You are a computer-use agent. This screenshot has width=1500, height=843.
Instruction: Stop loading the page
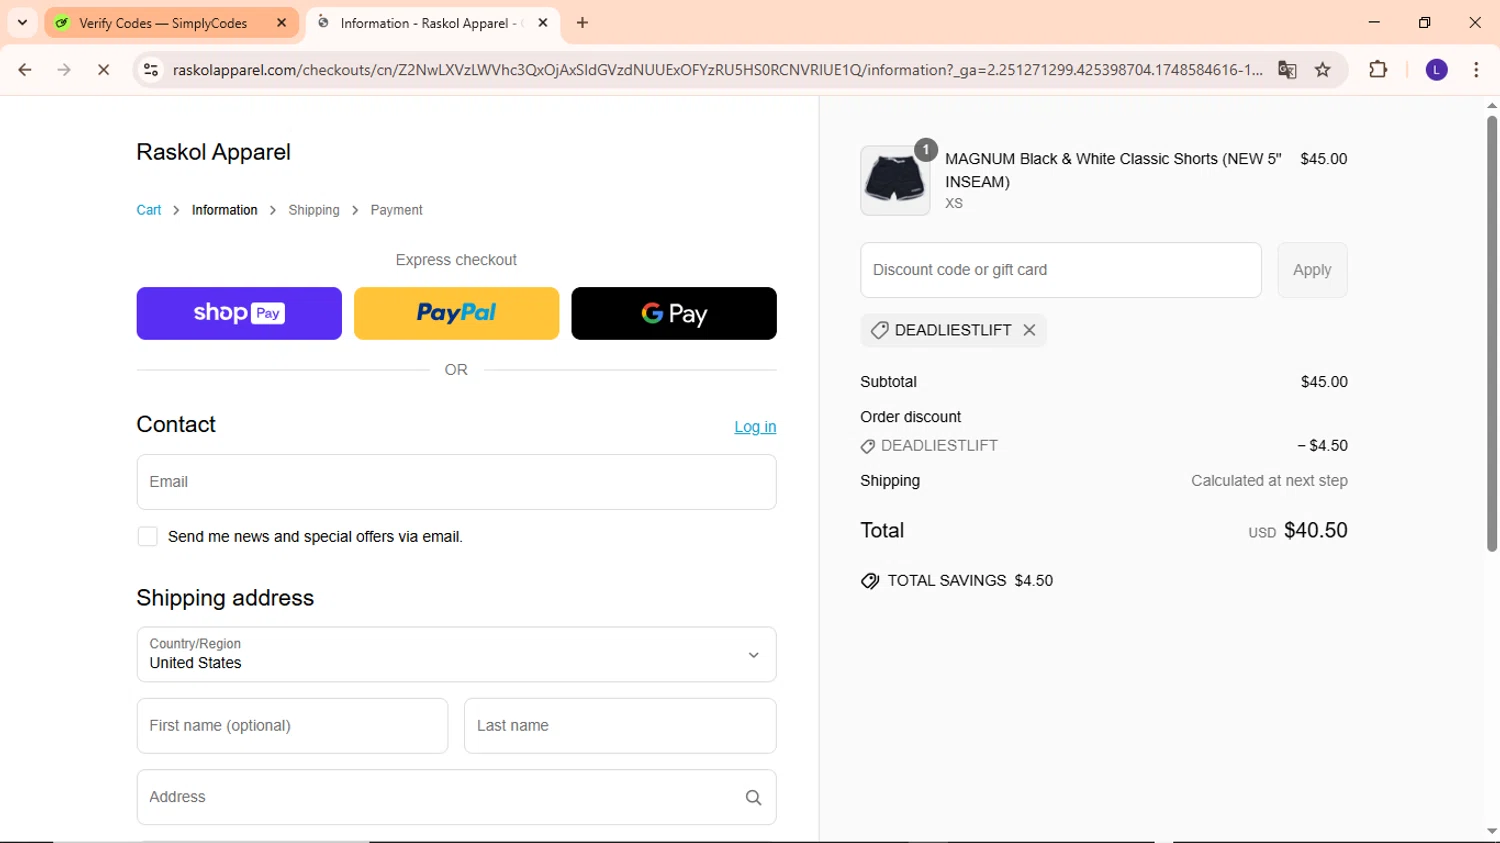pyautogui.click(x=103, y=70)
